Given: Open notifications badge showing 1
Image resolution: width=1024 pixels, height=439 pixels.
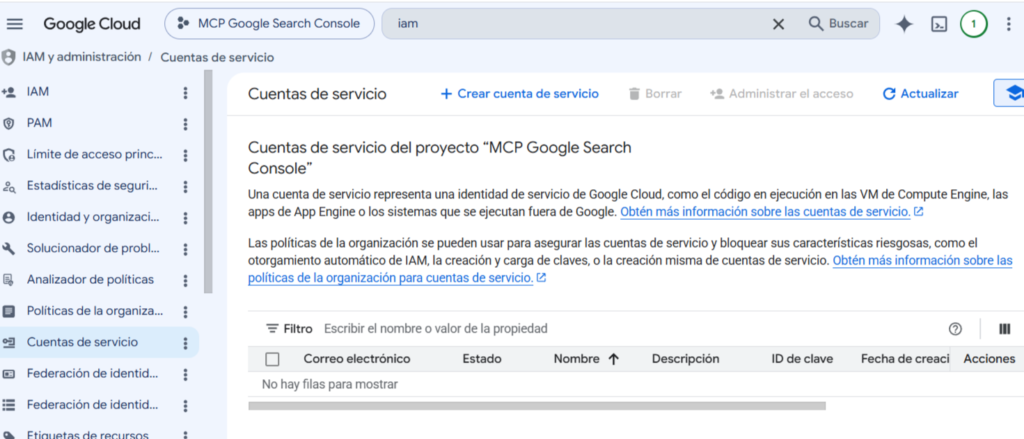Looking at the screenshot, I should point(974,24).
